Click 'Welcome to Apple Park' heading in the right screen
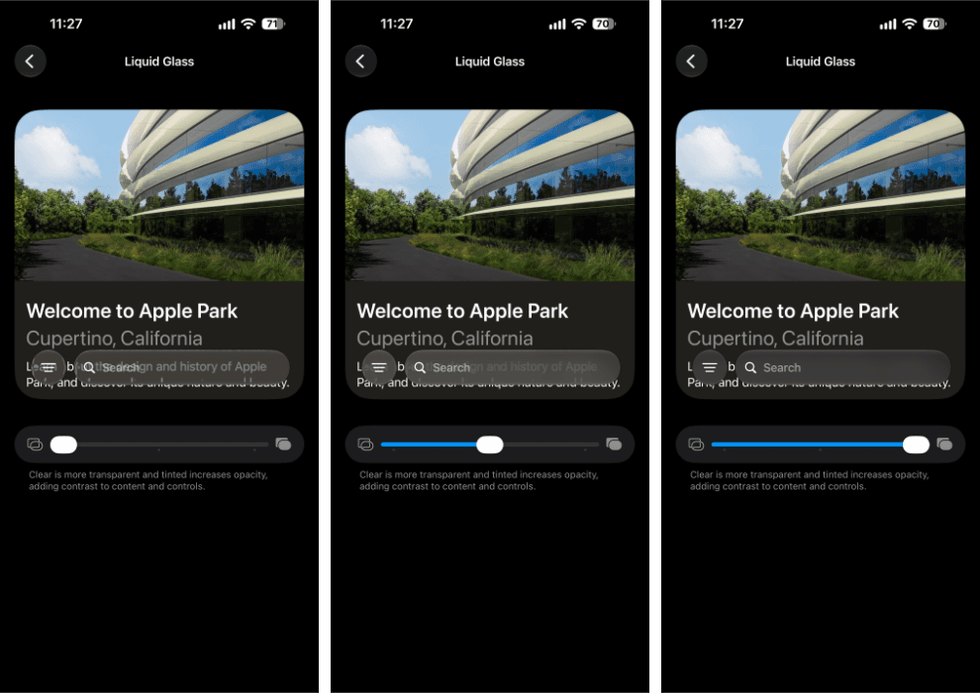Viewport: 980px width, 693px height. (x=793, y=311)
